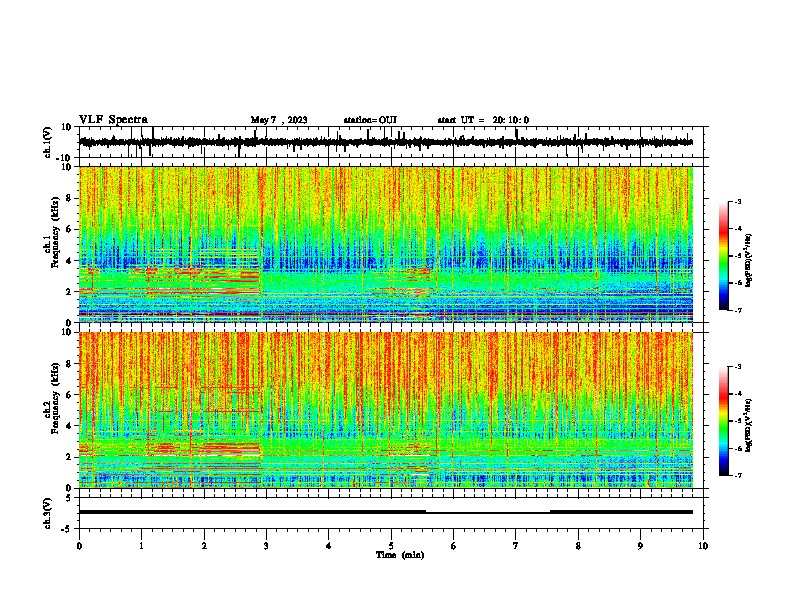
Task: Click the "3" tick on the time axis
Action: (x=266, y=546)
